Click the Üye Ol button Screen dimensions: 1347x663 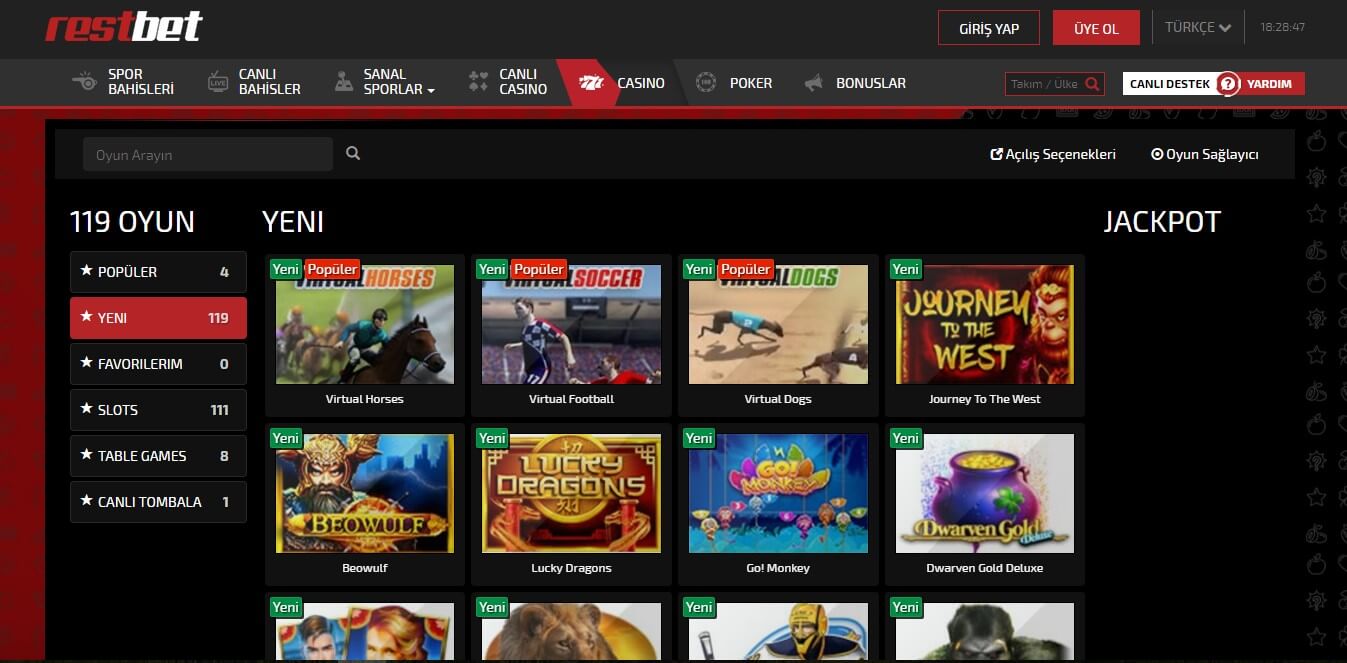(x=1096, y=28)
